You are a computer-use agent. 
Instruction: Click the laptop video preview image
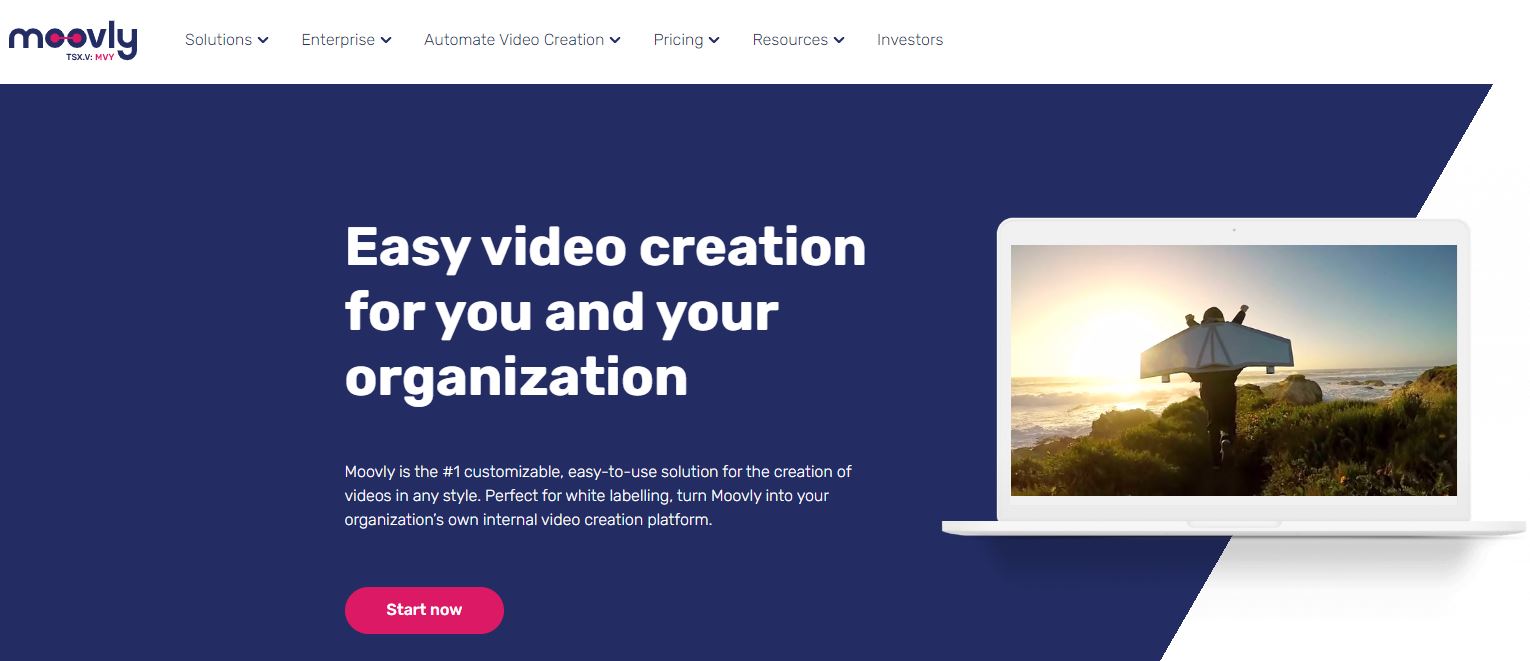[x=1234, y=370]
